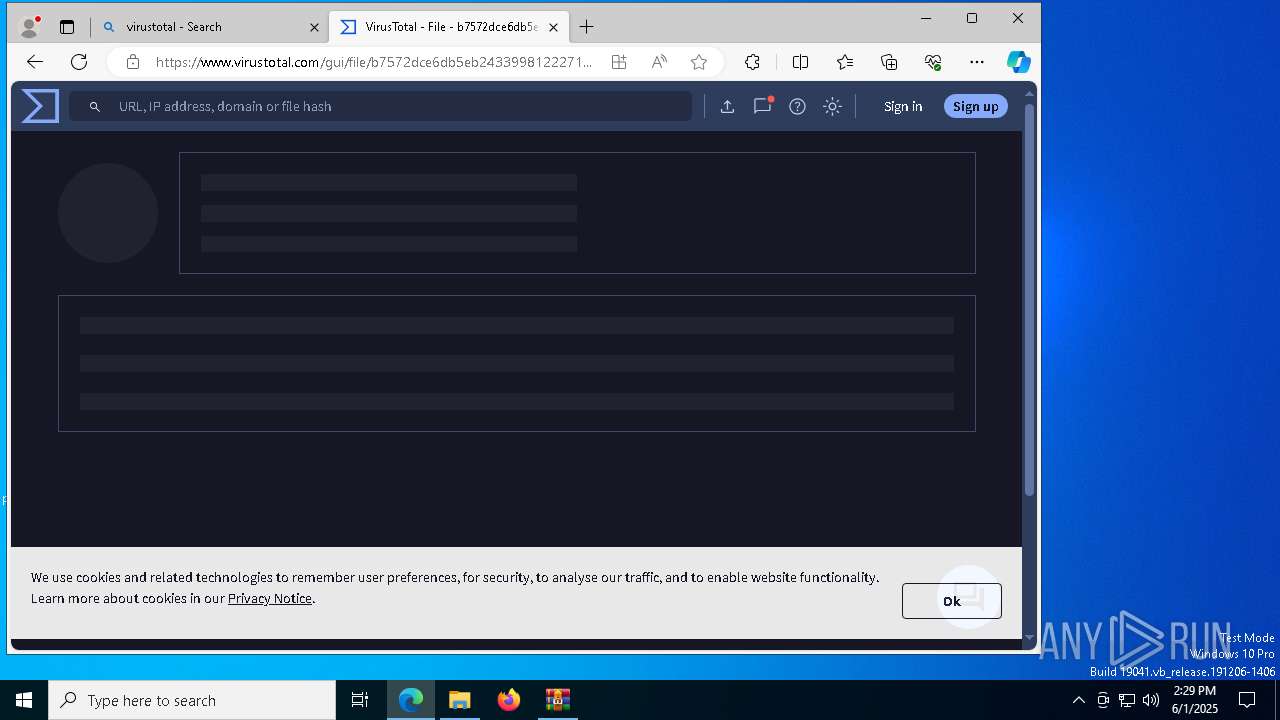Reload the page with the refresh icon
This screenshot has height=720, width=1280.
click(79, 62)
